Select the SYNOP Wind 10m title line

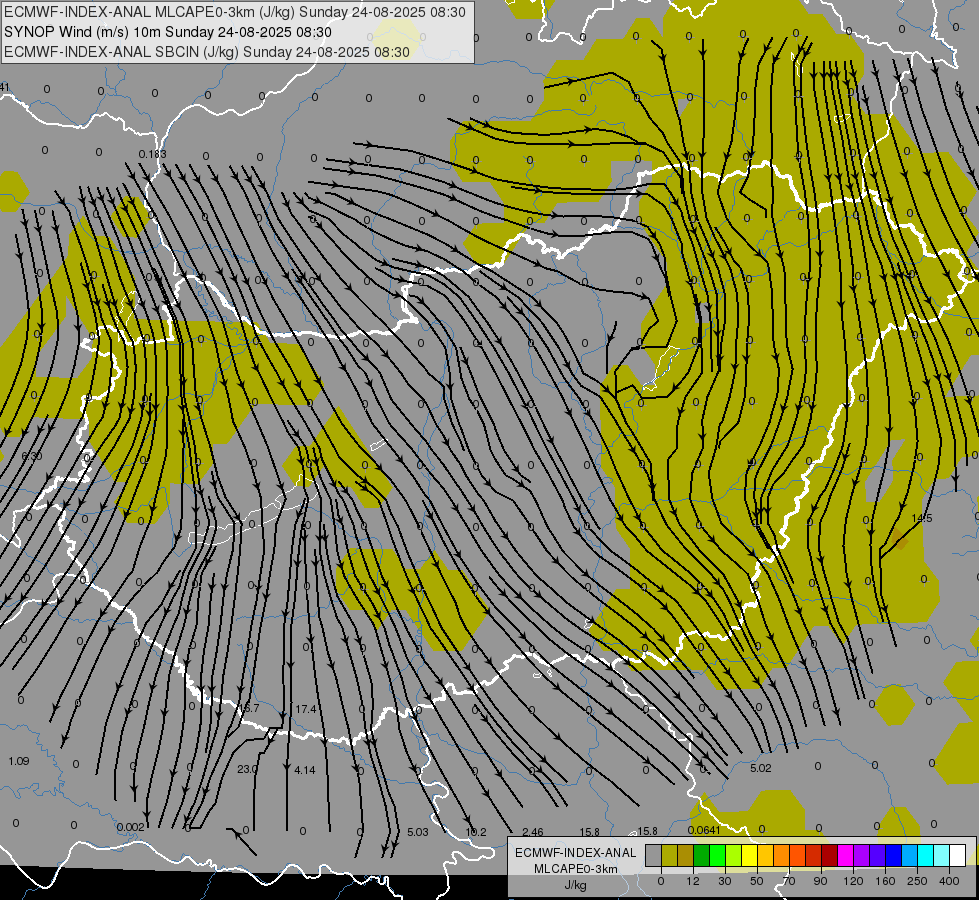click(167, 32)
